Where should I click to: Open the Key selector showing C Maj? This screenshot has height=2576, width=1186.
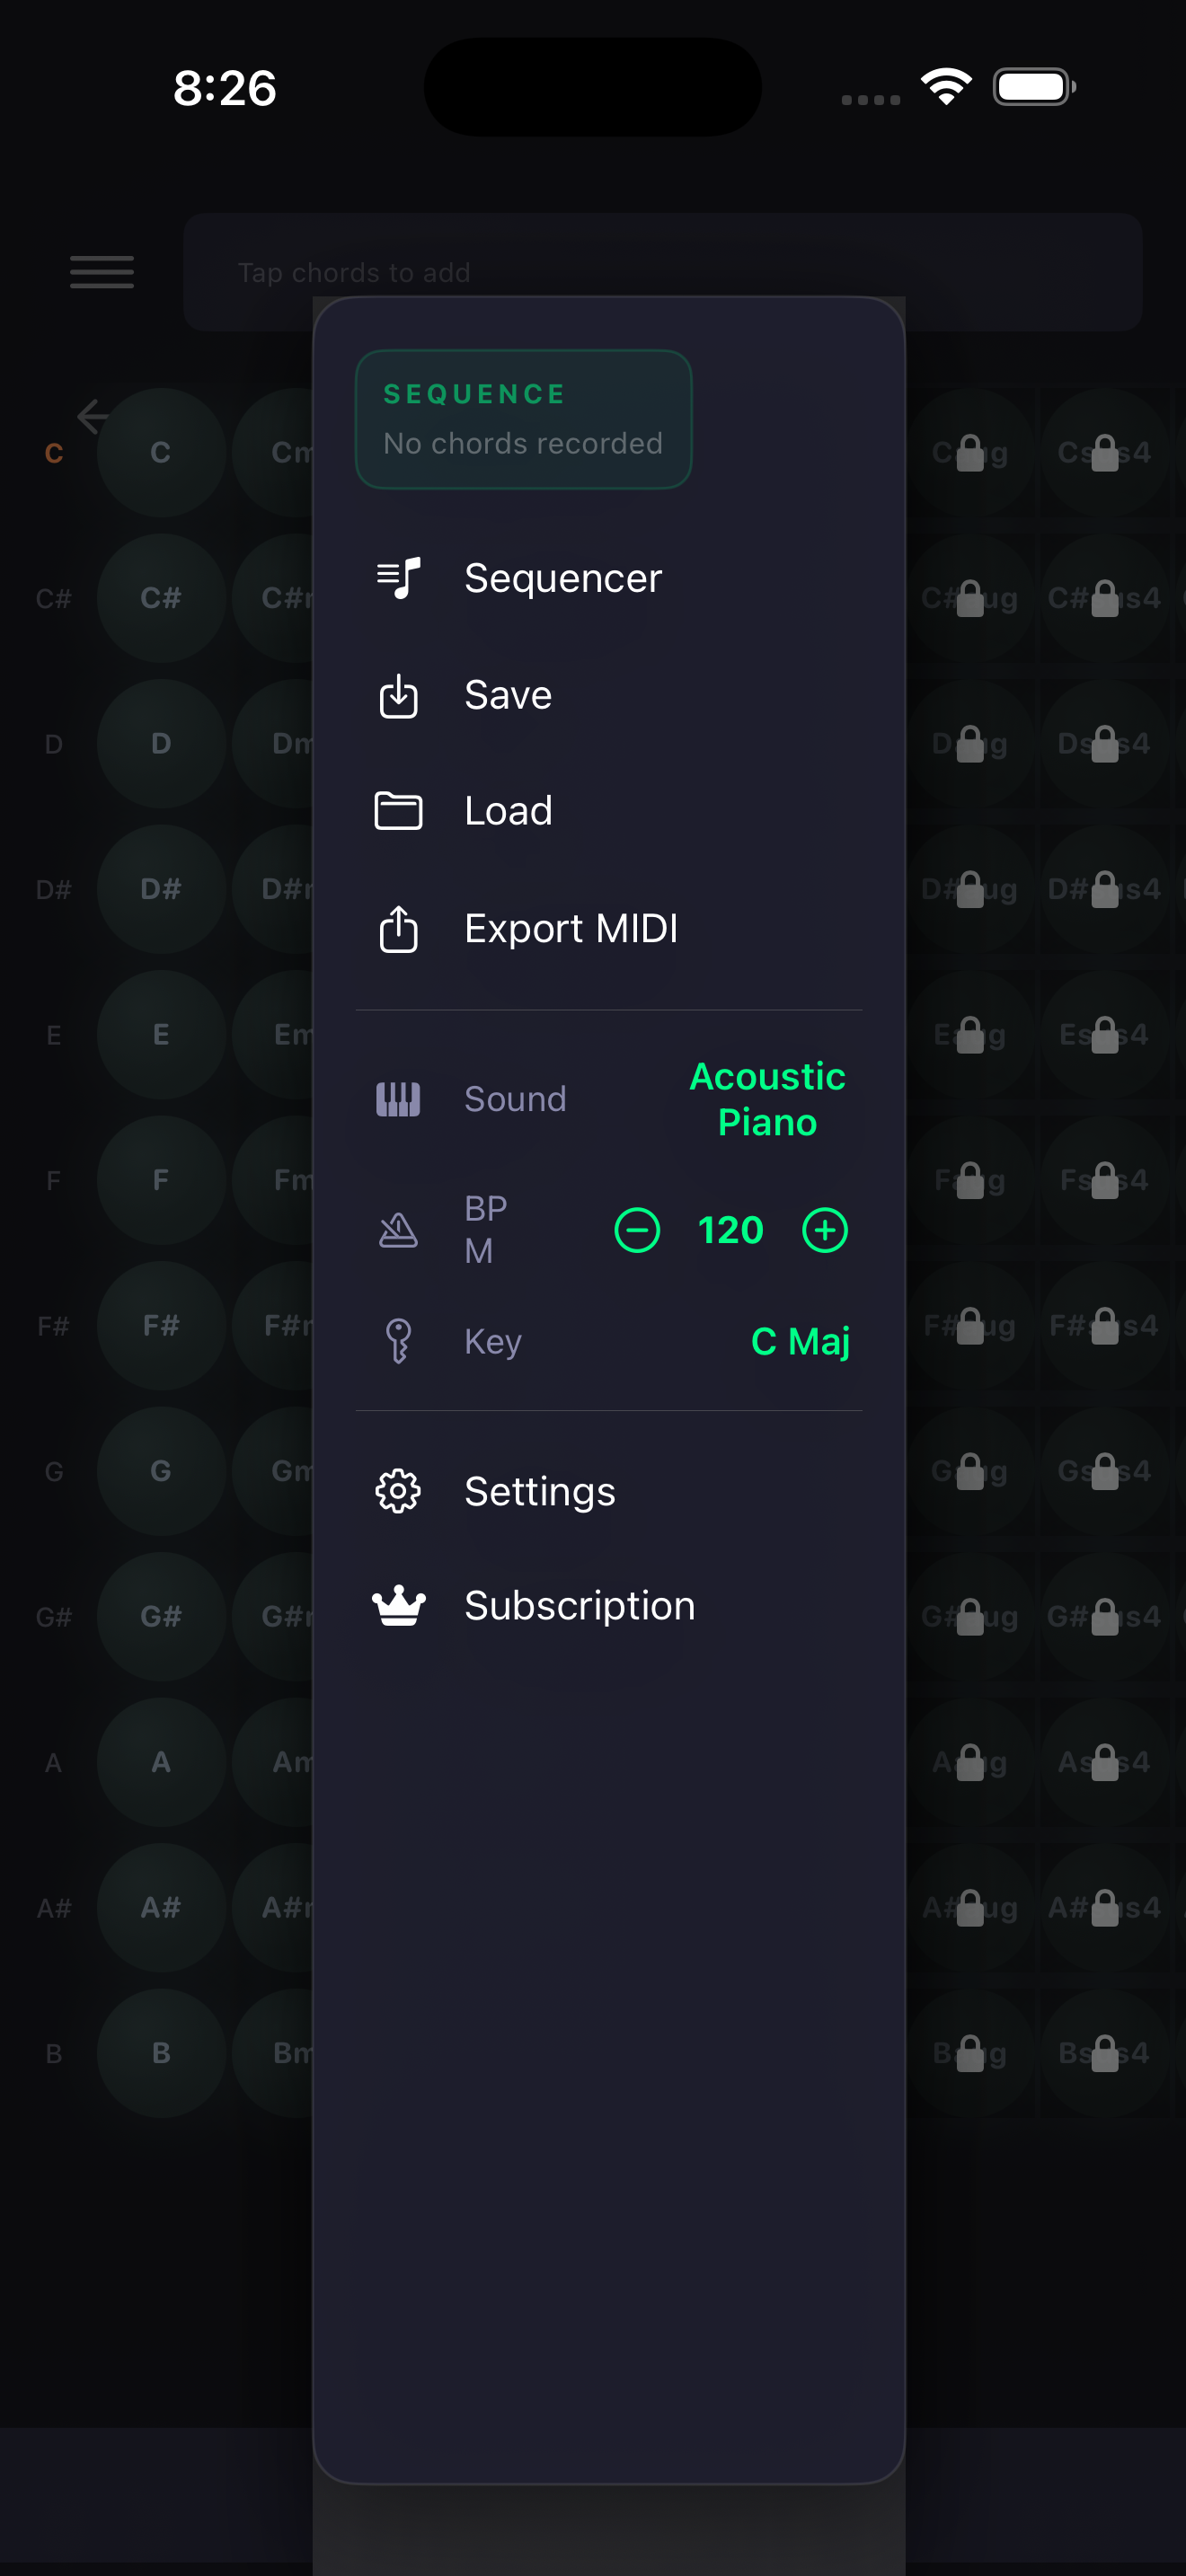tap(800, 1341)
